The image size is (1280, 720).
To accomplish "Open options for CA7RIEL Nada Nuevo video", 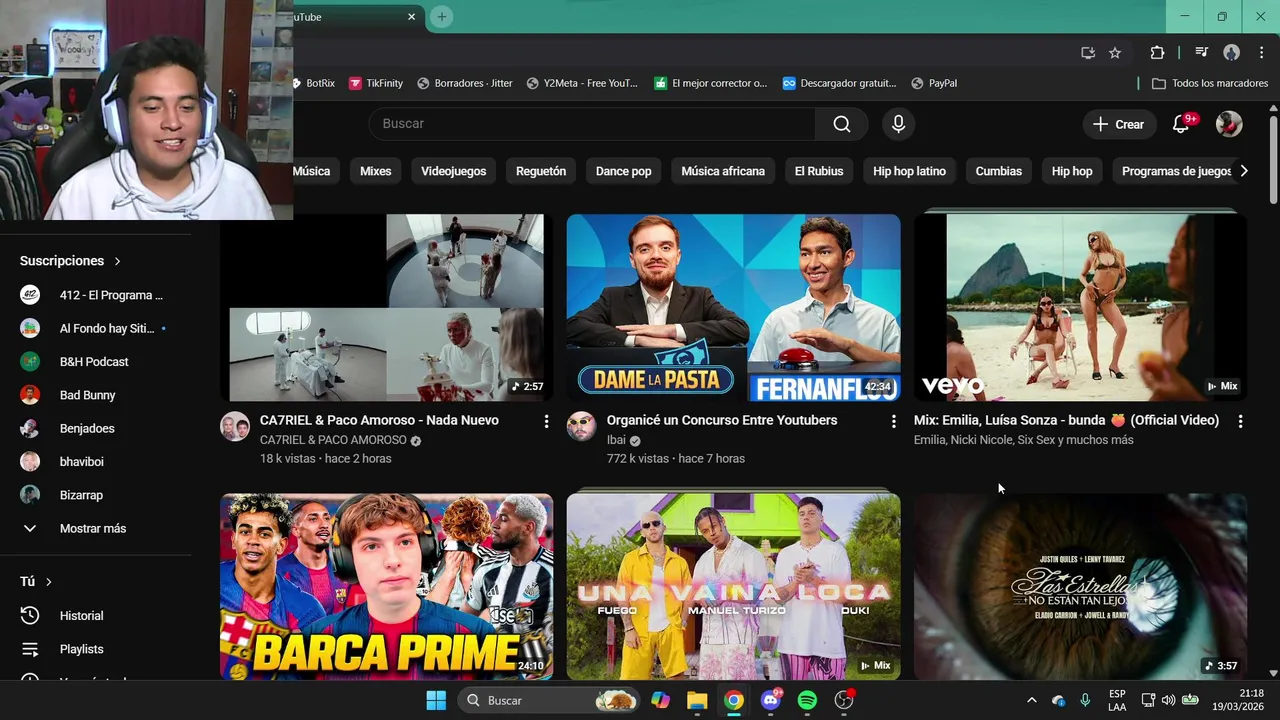I will click(x=546, y=422).
